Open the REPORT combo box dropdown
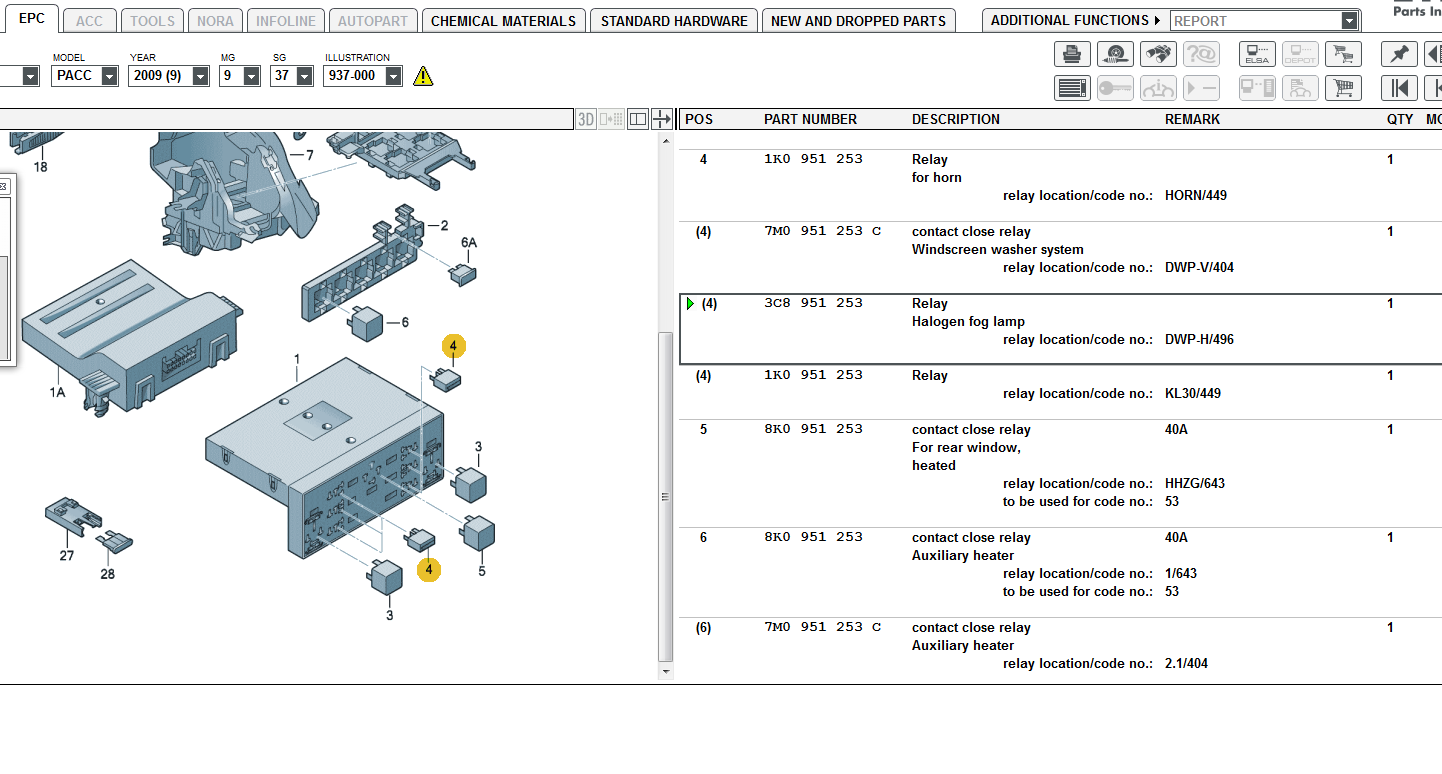Viewport: 1442px width, 774px height. (1350, 21)
